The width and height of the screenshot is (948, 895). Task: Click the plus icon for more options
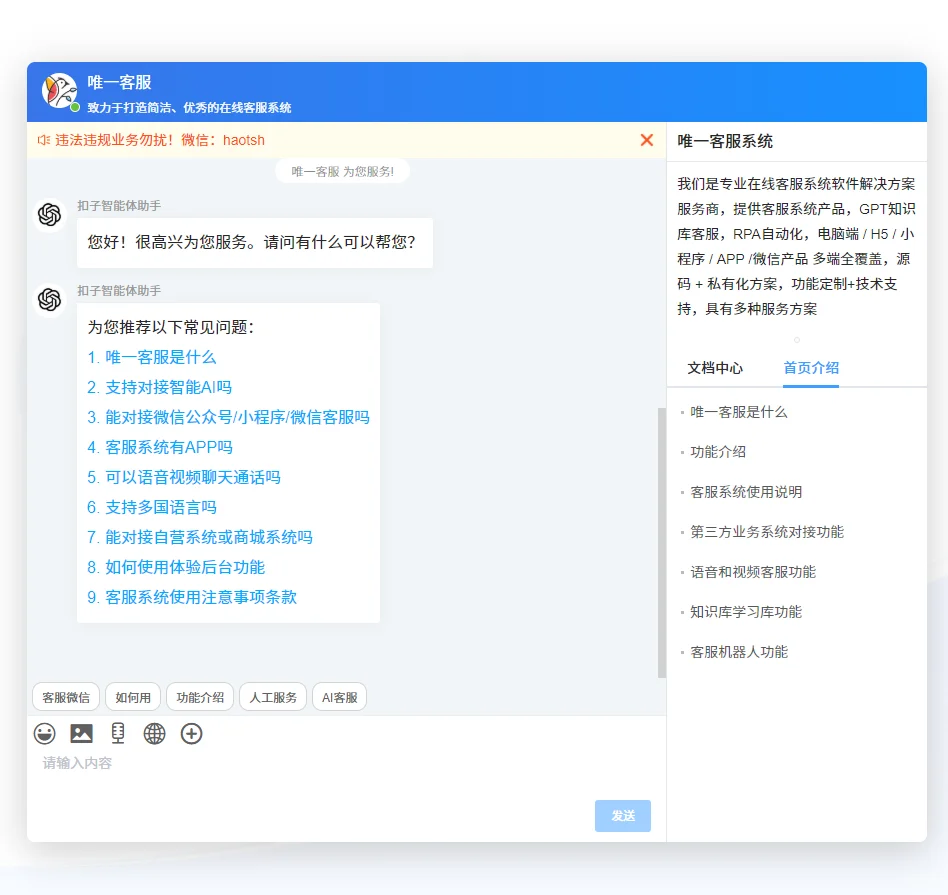coord(192,733)
